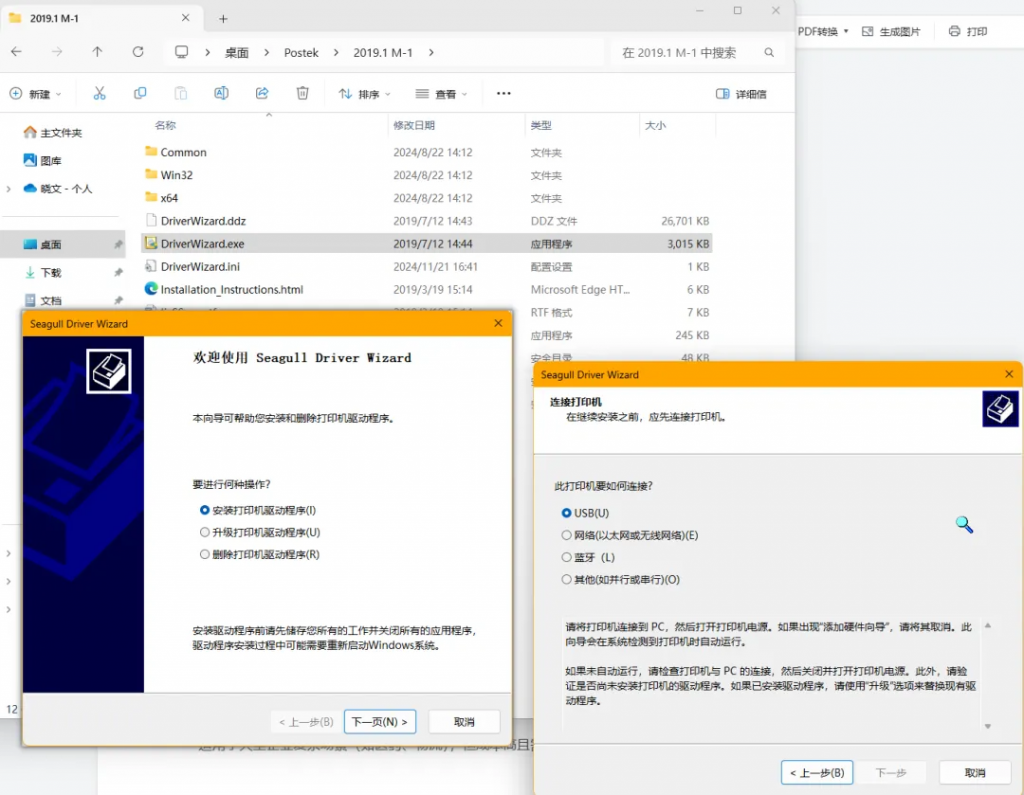This screenshot has width=1024, height=795.
Task: Select install printer driver option
Action: click(x=258, y=510)
